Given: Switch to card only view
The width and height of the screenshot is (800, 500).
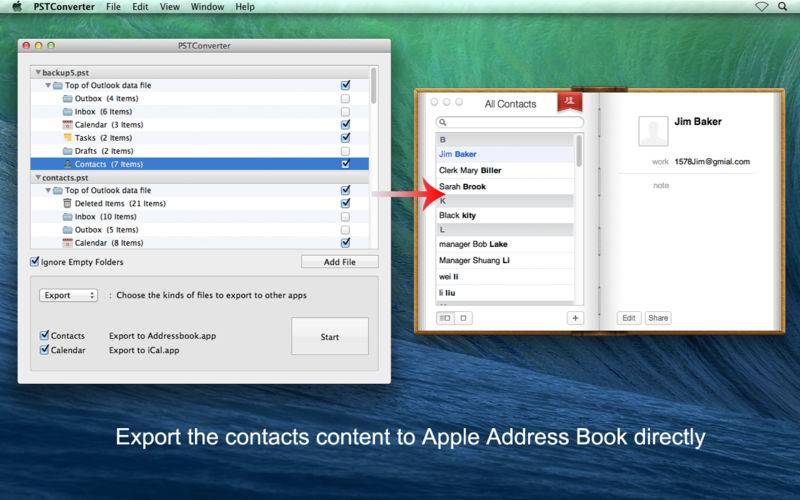Looking at the screenshot, I should pos(463,318).
